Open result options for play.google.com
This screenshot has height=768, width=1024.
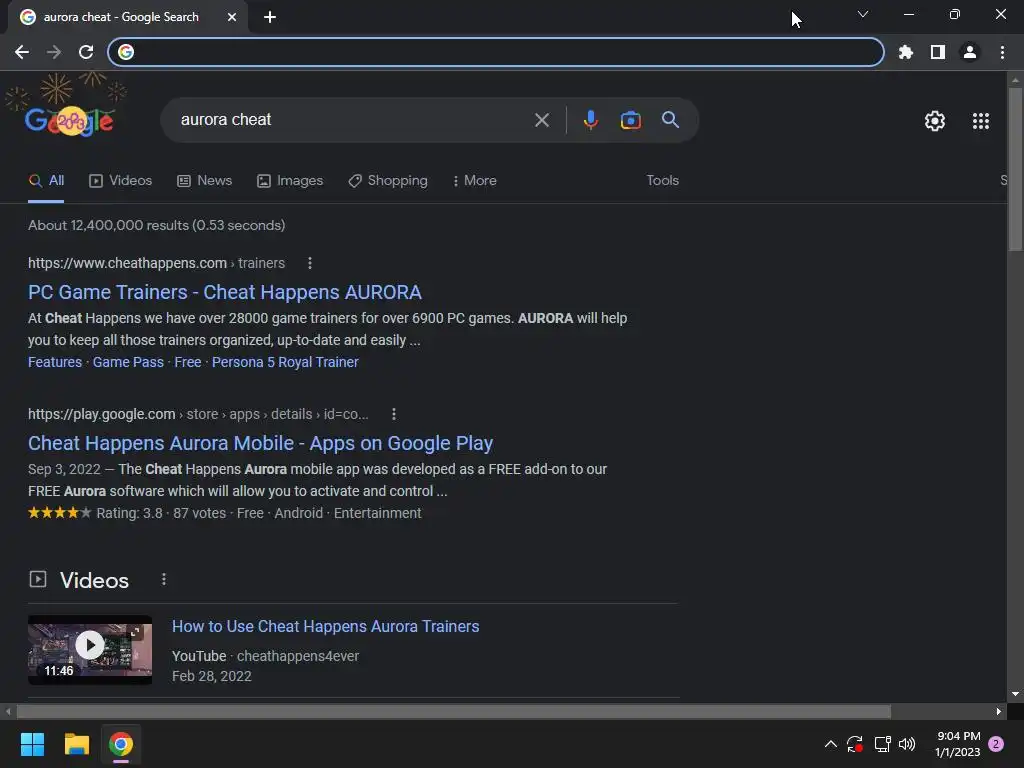point(393,414)
